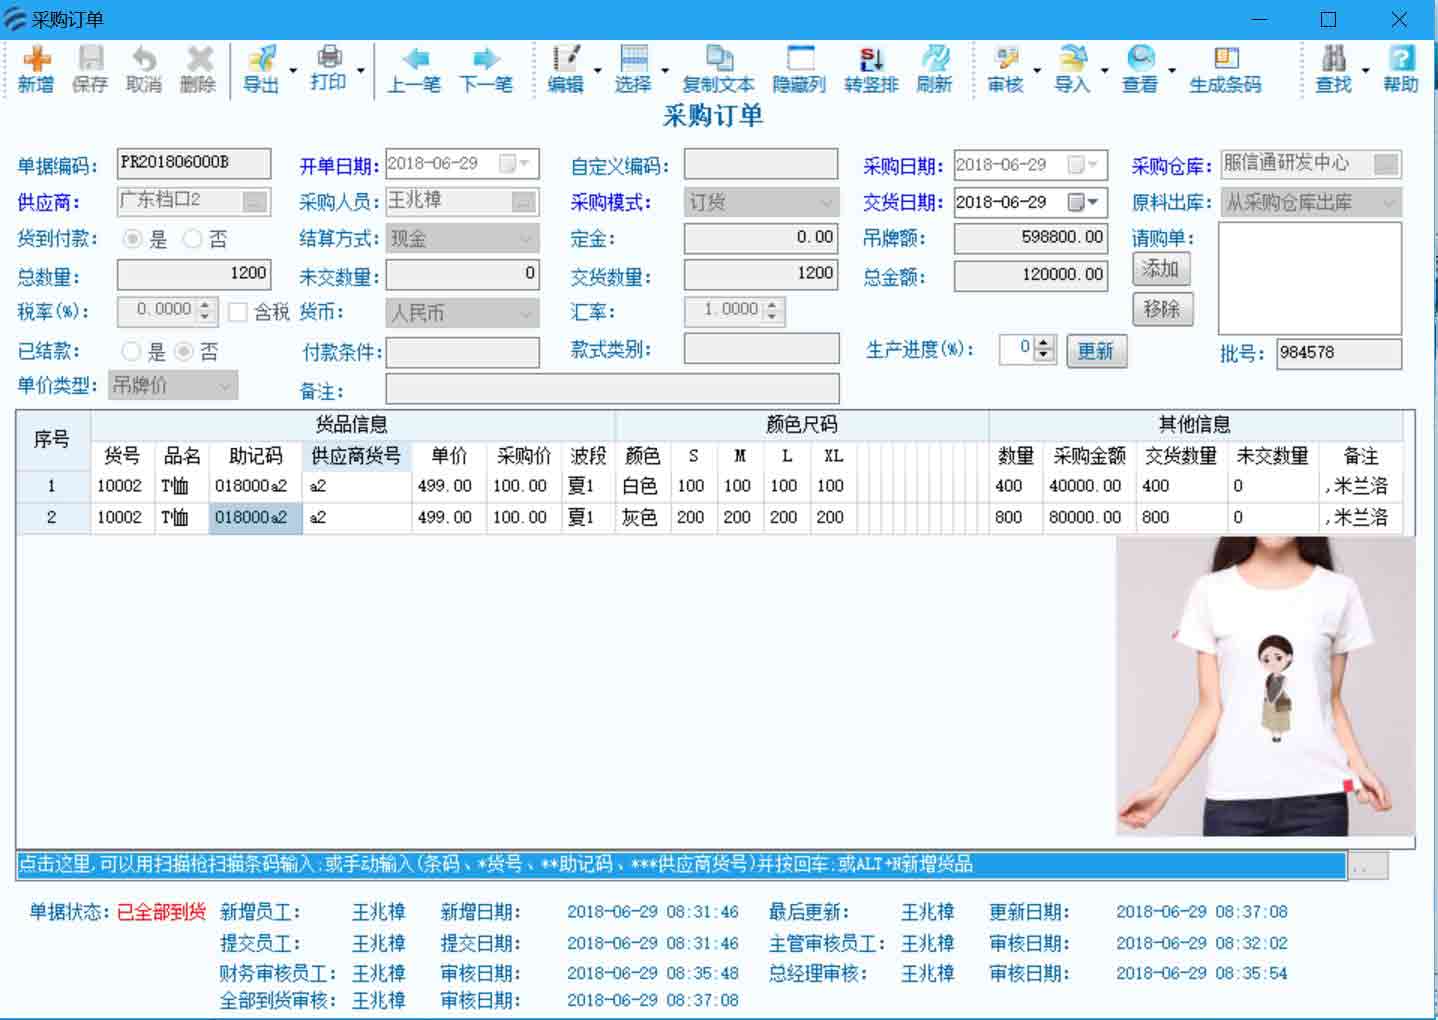Click the 打印 print icon
1438x1020 pixels.
328,68
